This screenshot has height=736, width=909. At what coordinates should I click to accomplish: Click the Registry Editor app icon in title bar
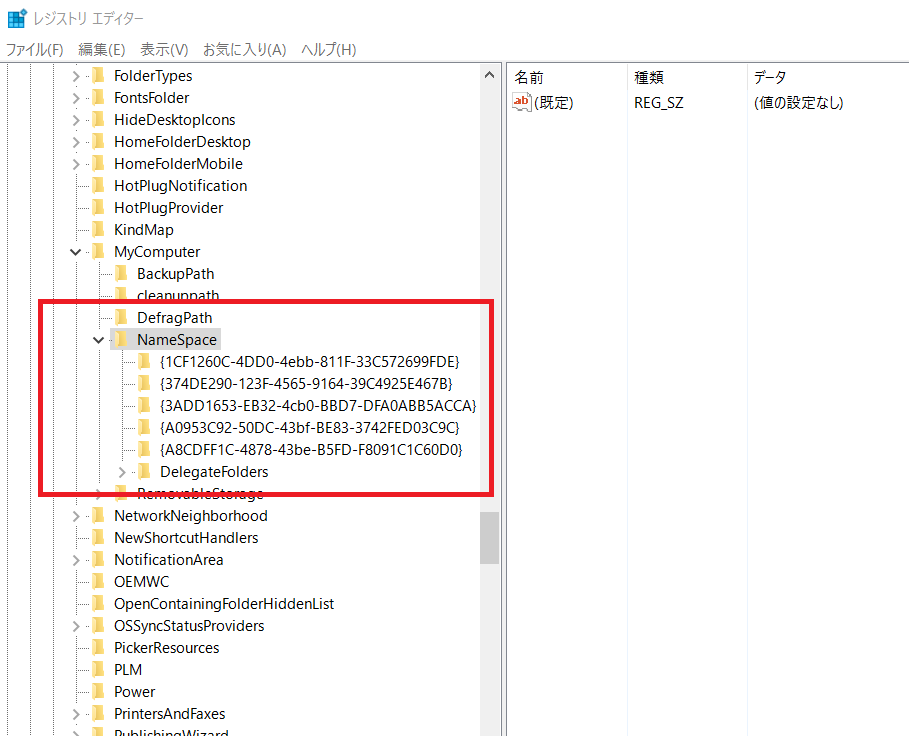coord(17,19)
